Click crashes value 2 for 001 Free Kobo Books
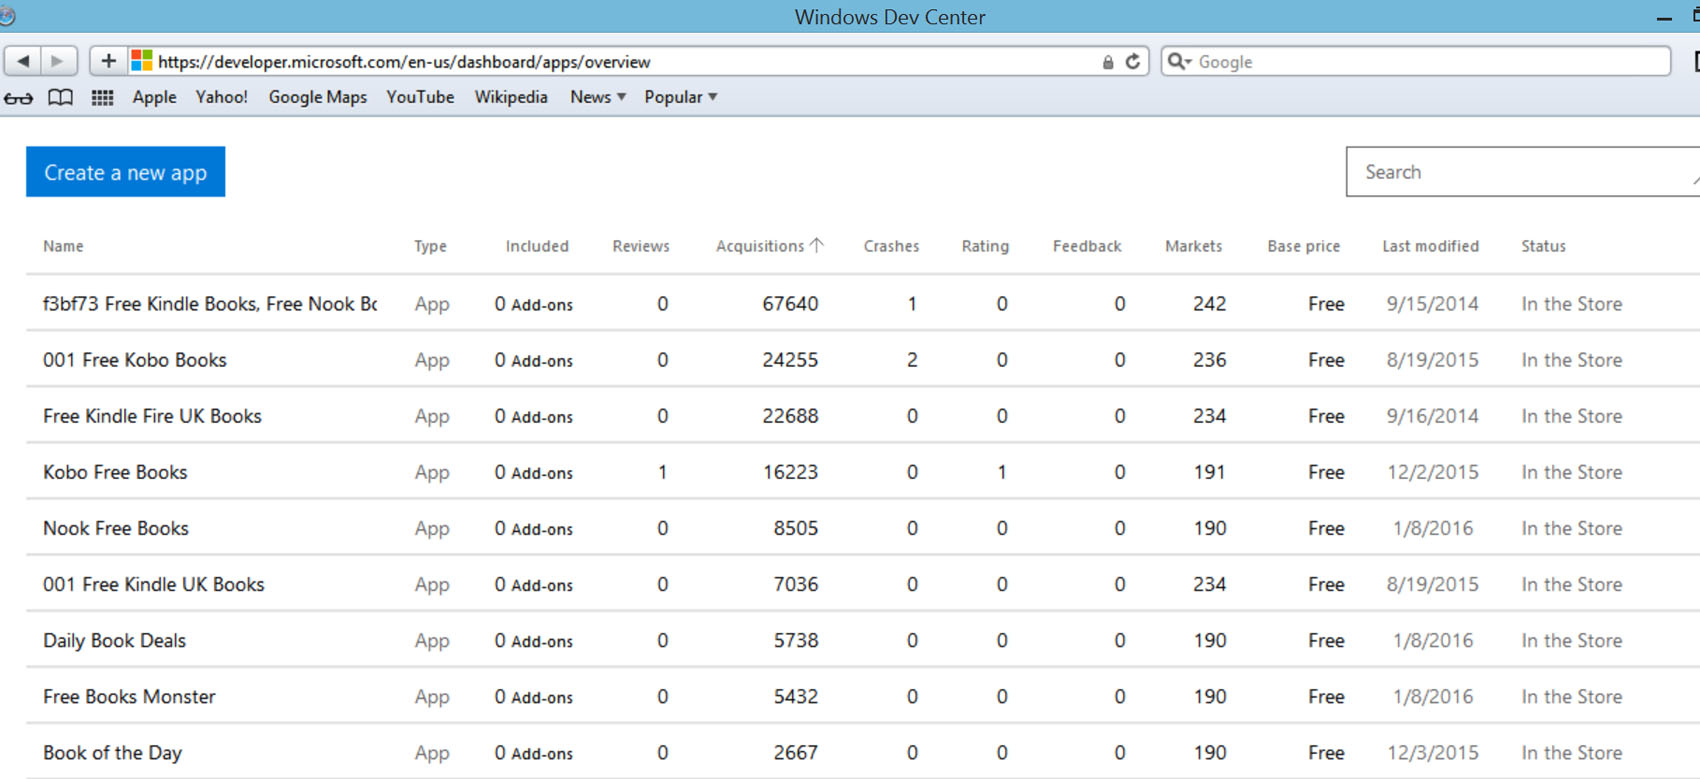The width and height of the screenshot is (1700, 779). pyautogui.click(x=912, y=360)
